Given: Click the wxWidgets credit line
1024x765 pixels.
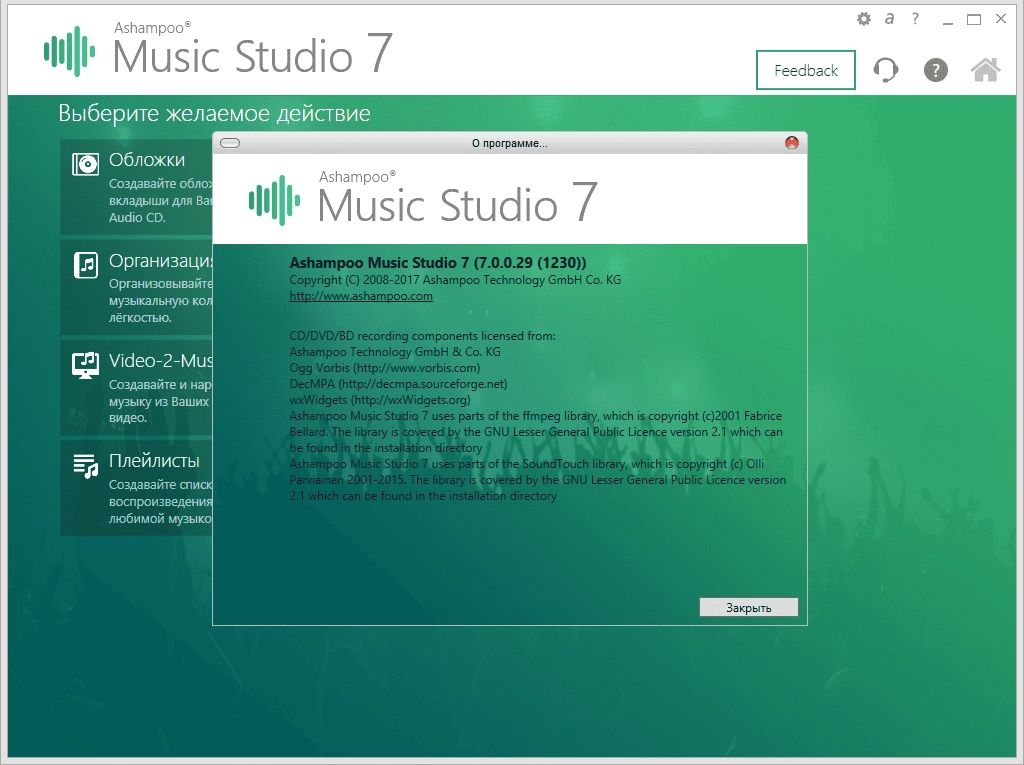Looking at the screenshot, I should [x=380, y=400].
